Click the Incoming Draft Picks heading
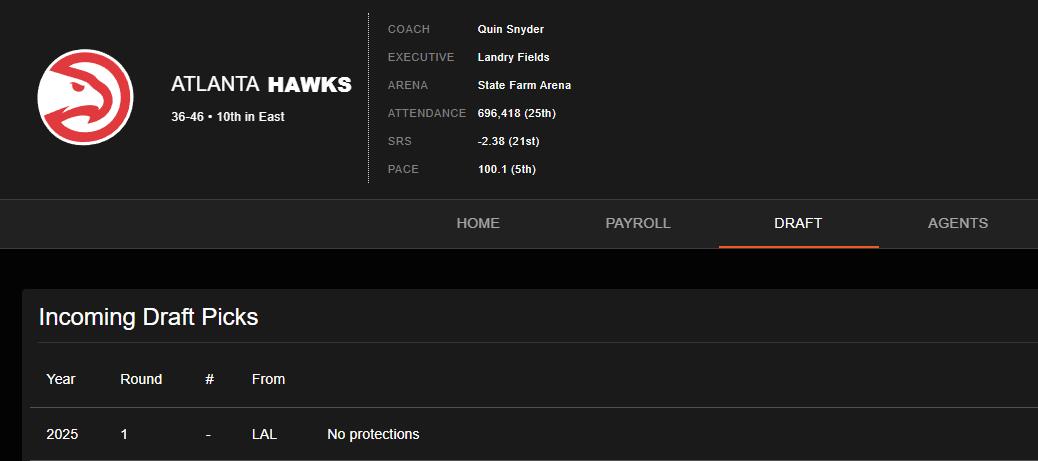This screenshot has width=1038, height=461. click(x=148, y=317)
